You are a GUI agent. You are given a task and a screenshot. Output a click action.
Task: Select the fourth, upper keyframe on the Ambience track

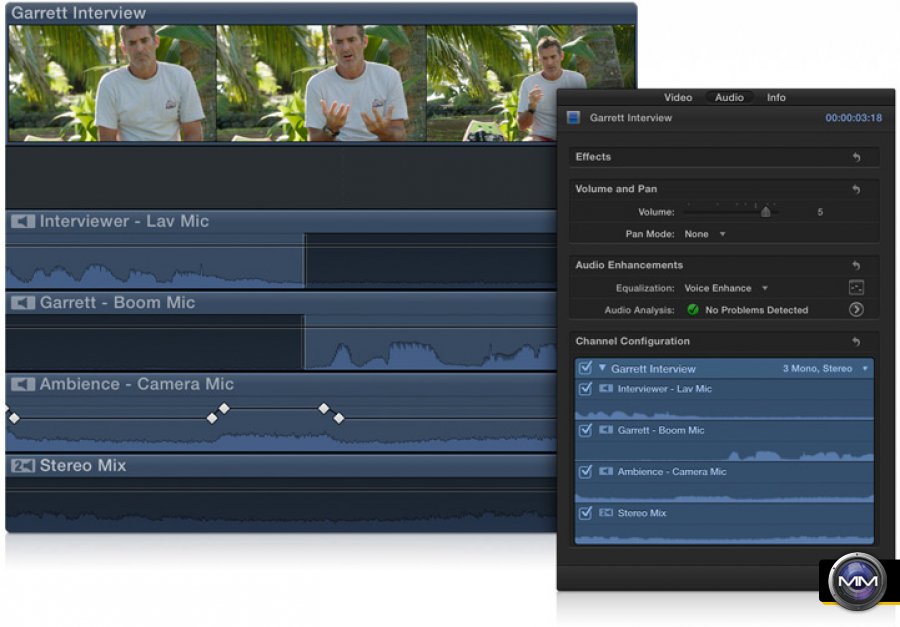(324, 408)
